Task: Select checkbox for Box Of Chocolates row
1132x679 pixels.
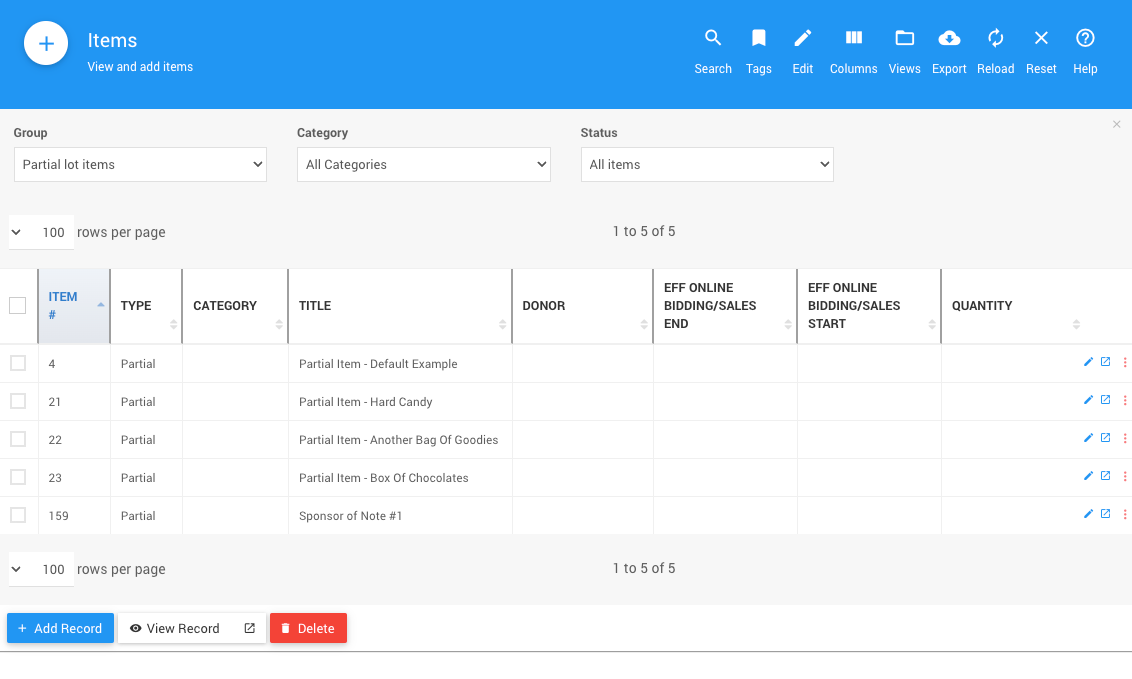Action: (18, 477)
